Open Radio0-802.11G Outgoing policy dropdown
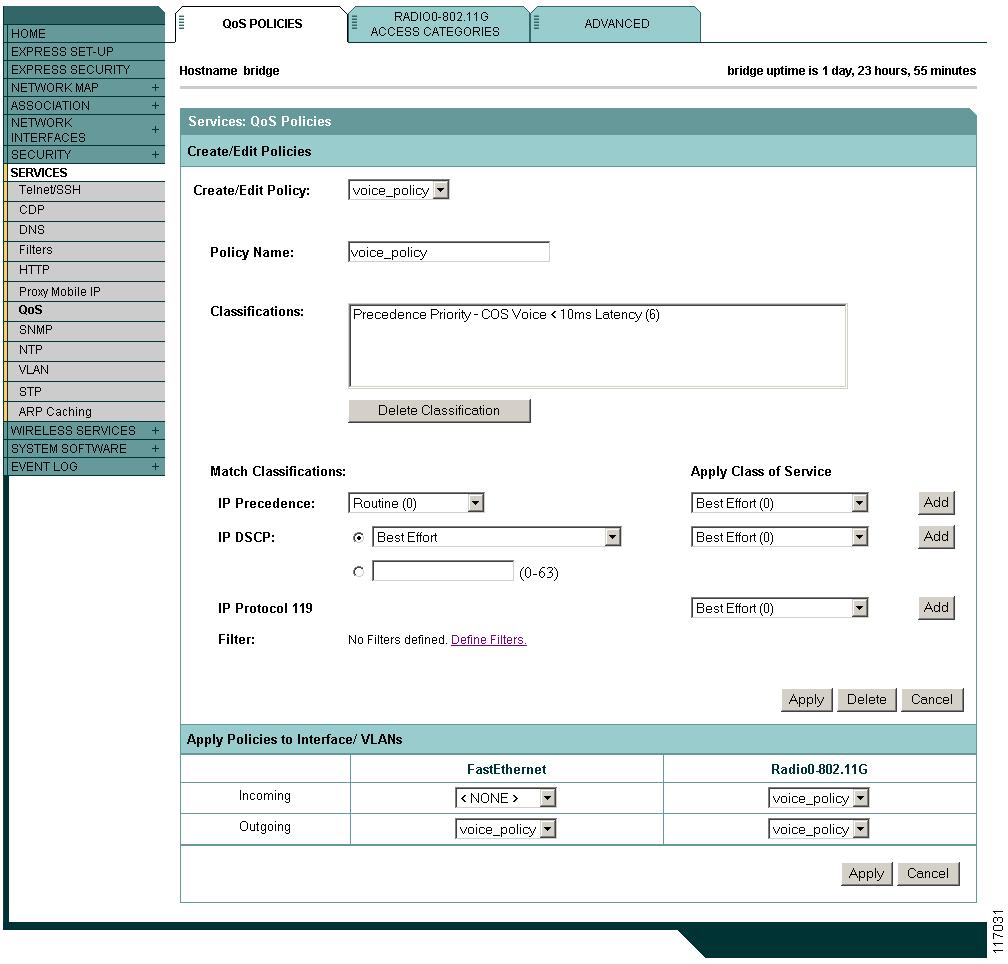Image resolution: width=1008 pixels, height=964 pixels. pos(819,829)
